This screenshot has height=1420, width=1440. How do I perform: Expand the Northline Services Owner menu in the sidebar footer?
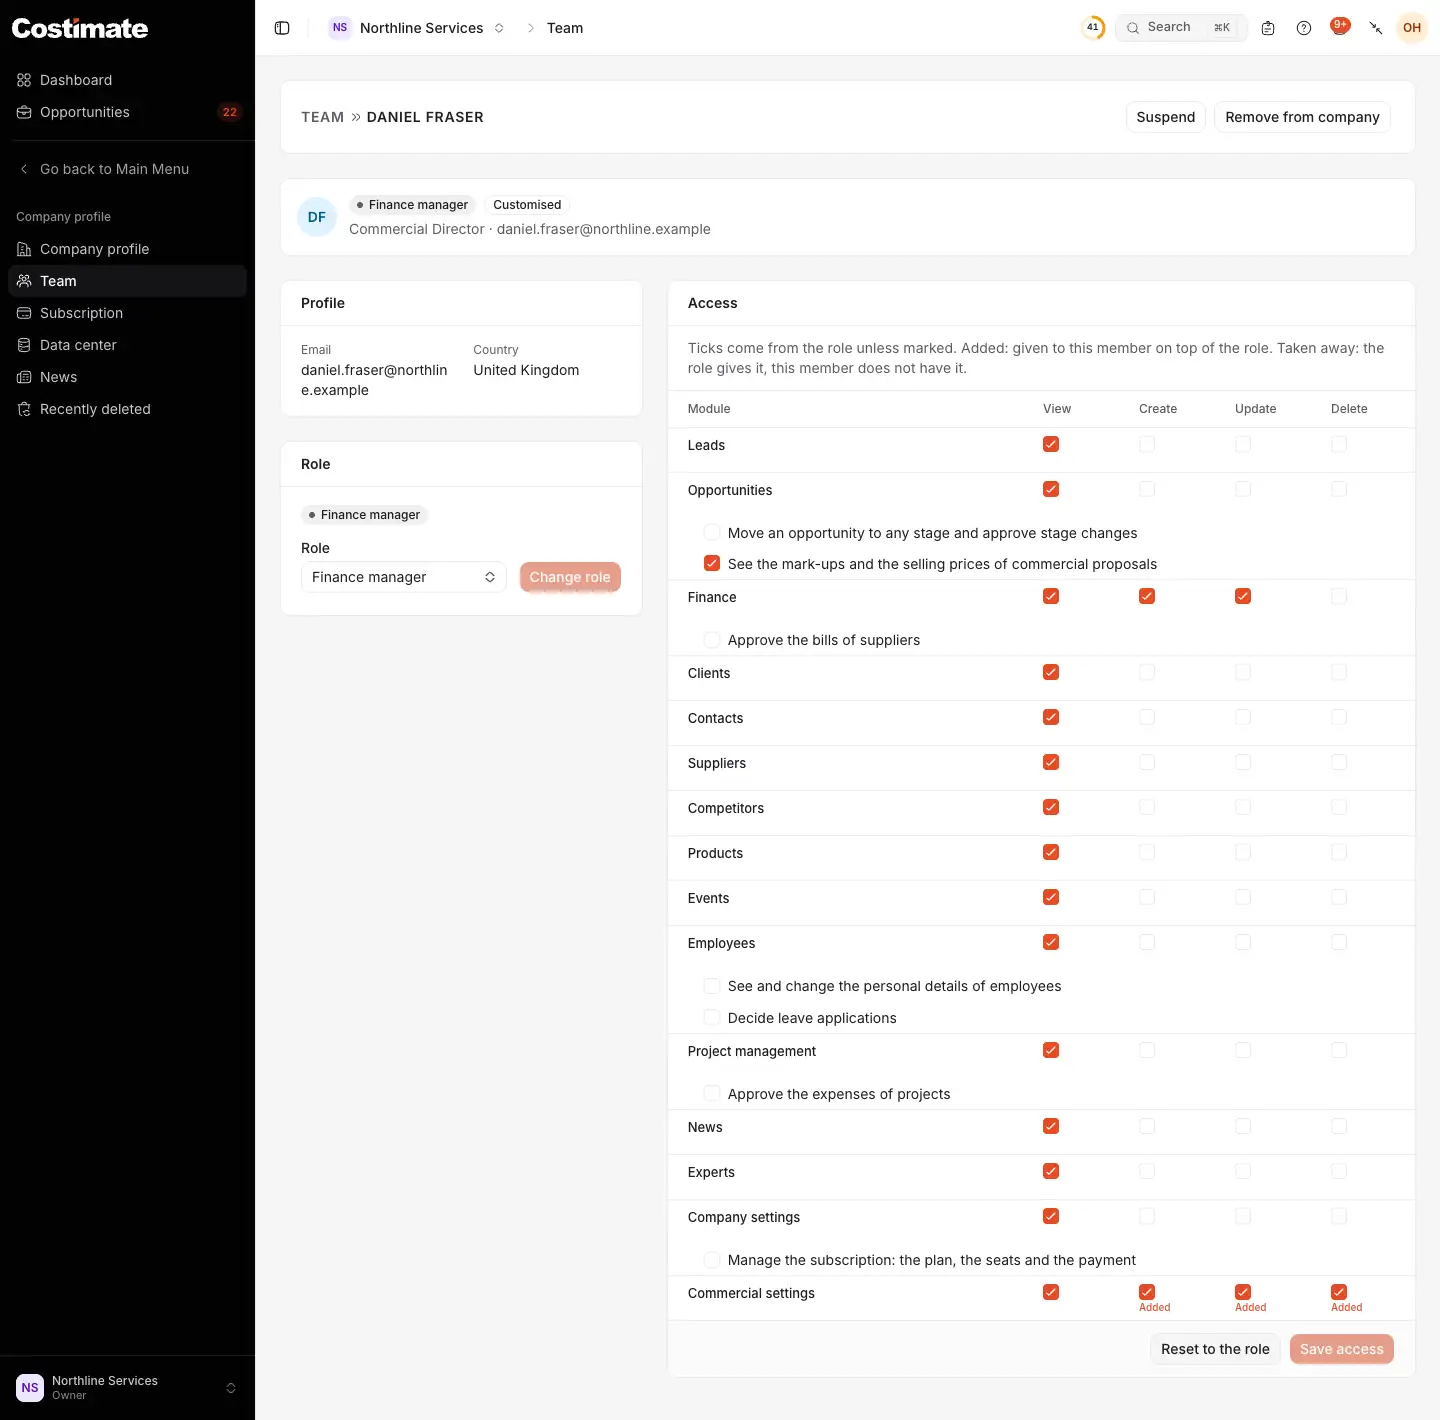[x=127, y=1388]
